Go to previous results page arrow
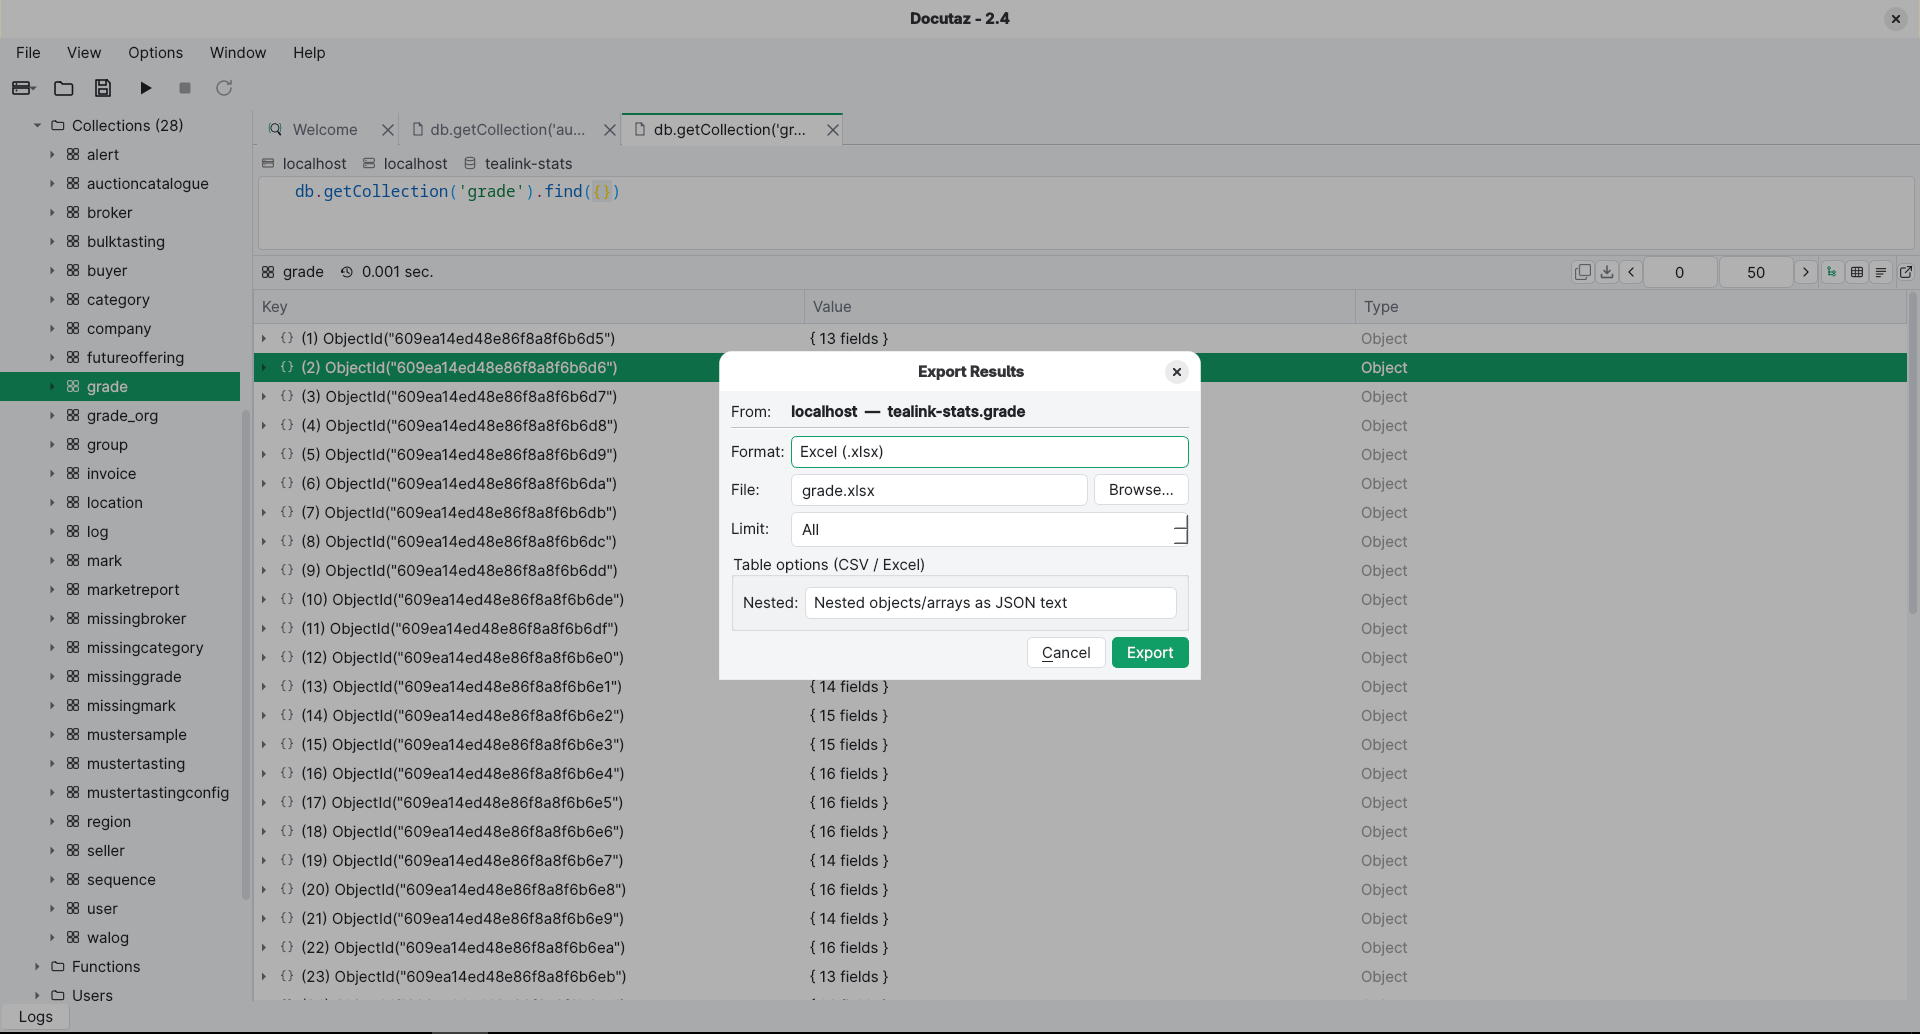 point(1631,272)
